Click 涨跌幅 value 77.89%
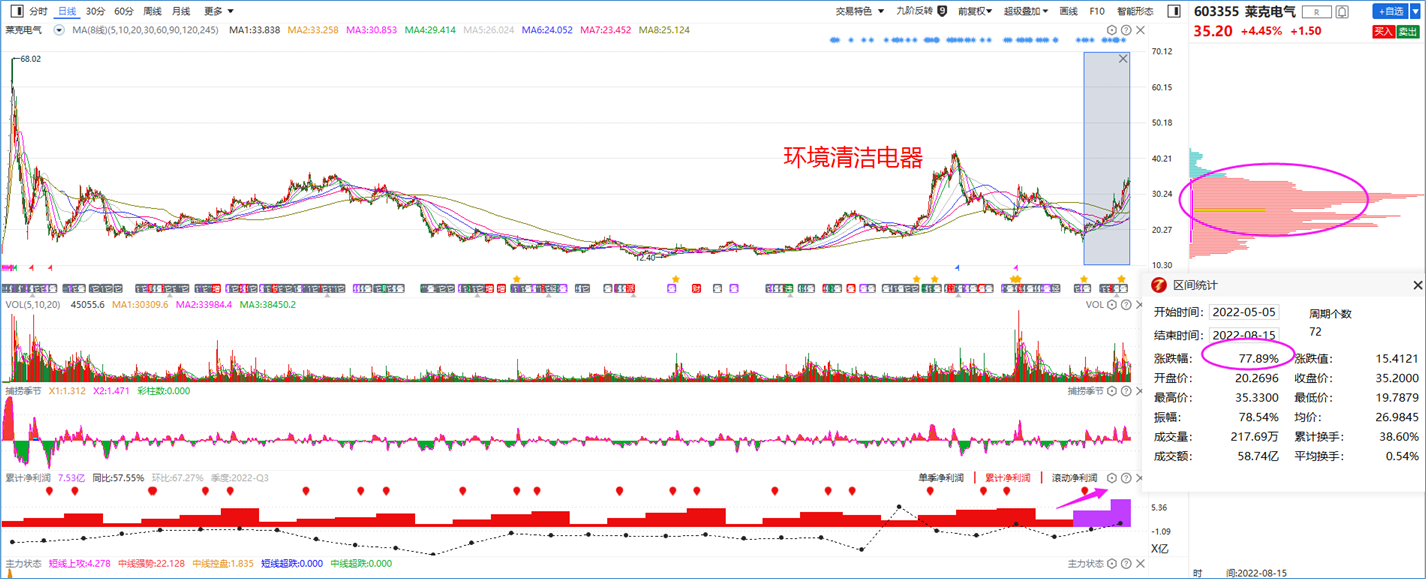Screen dimensions: 1426x579 1258,358
